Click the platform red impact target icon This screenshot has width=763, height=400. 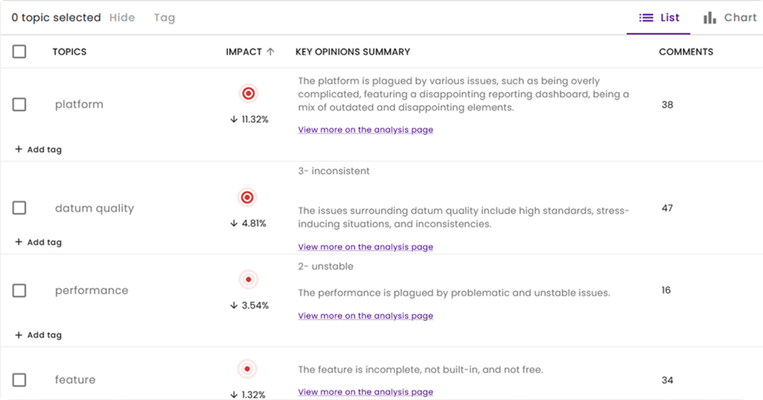(248, 93)
